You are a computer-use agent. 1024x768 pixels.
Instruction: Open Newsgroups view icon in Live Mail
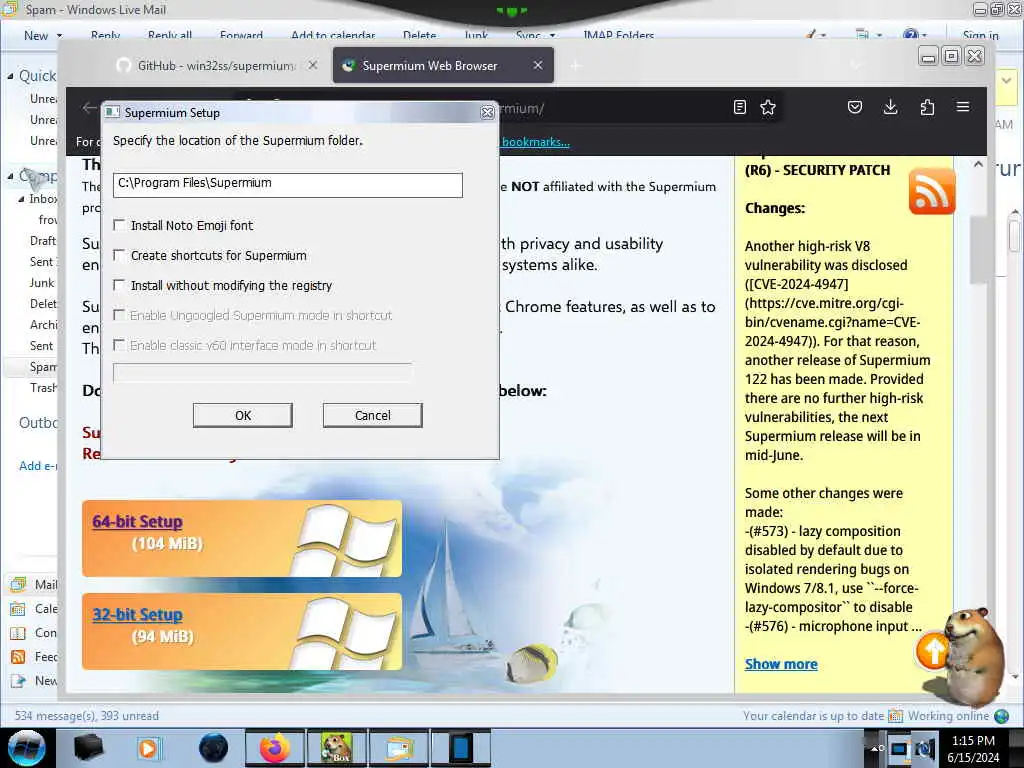(x=18, y=681)
